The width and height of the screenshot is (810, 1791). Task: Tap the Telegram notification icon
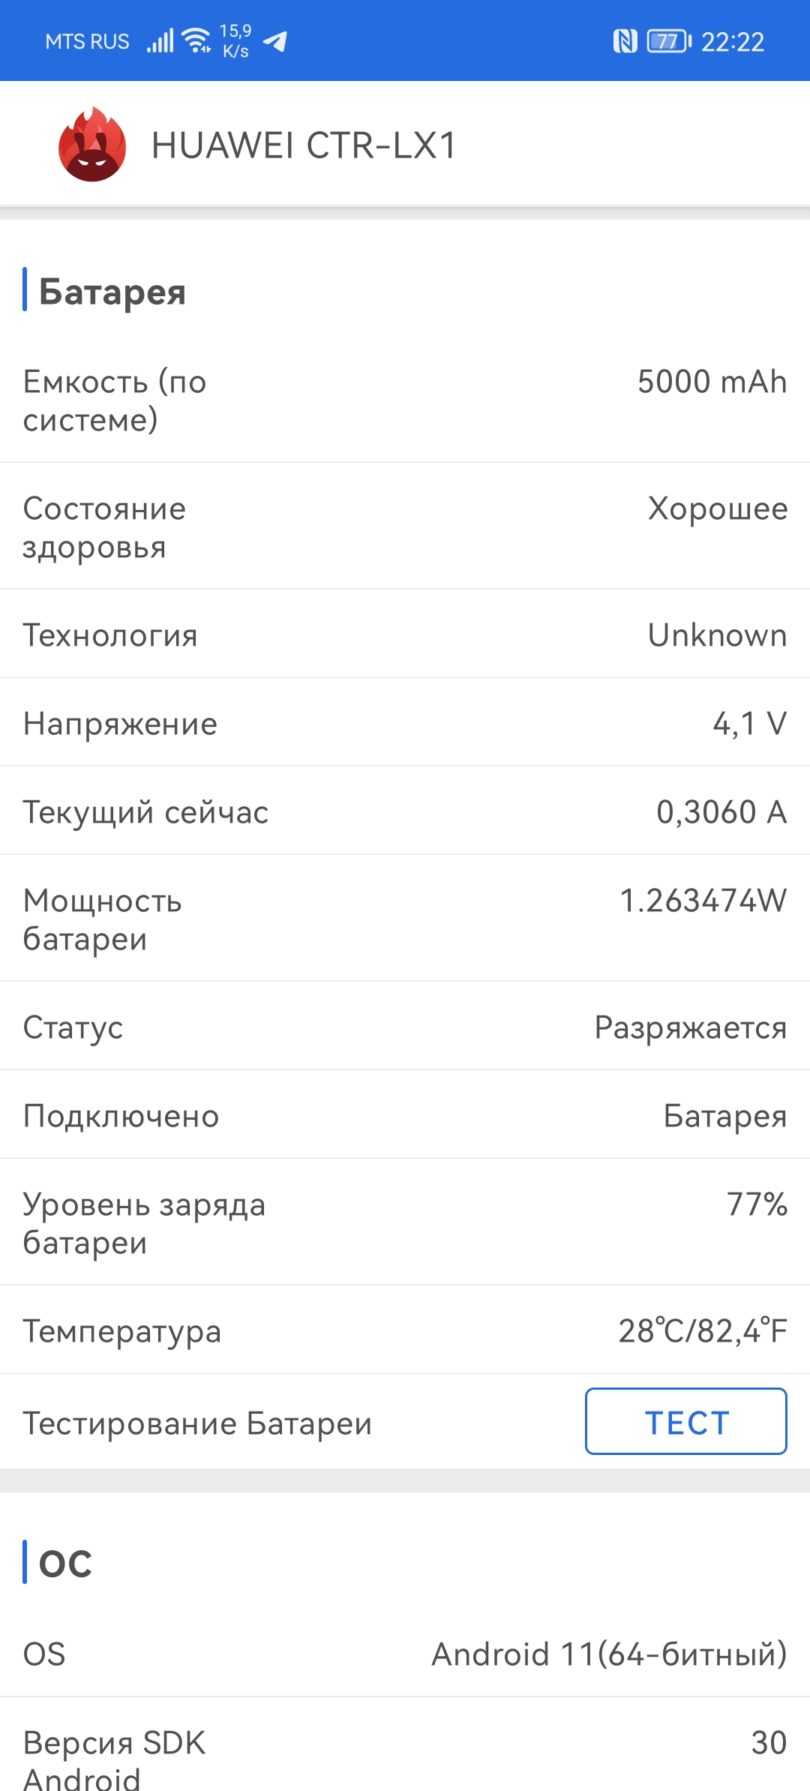(x=275, y=41)
